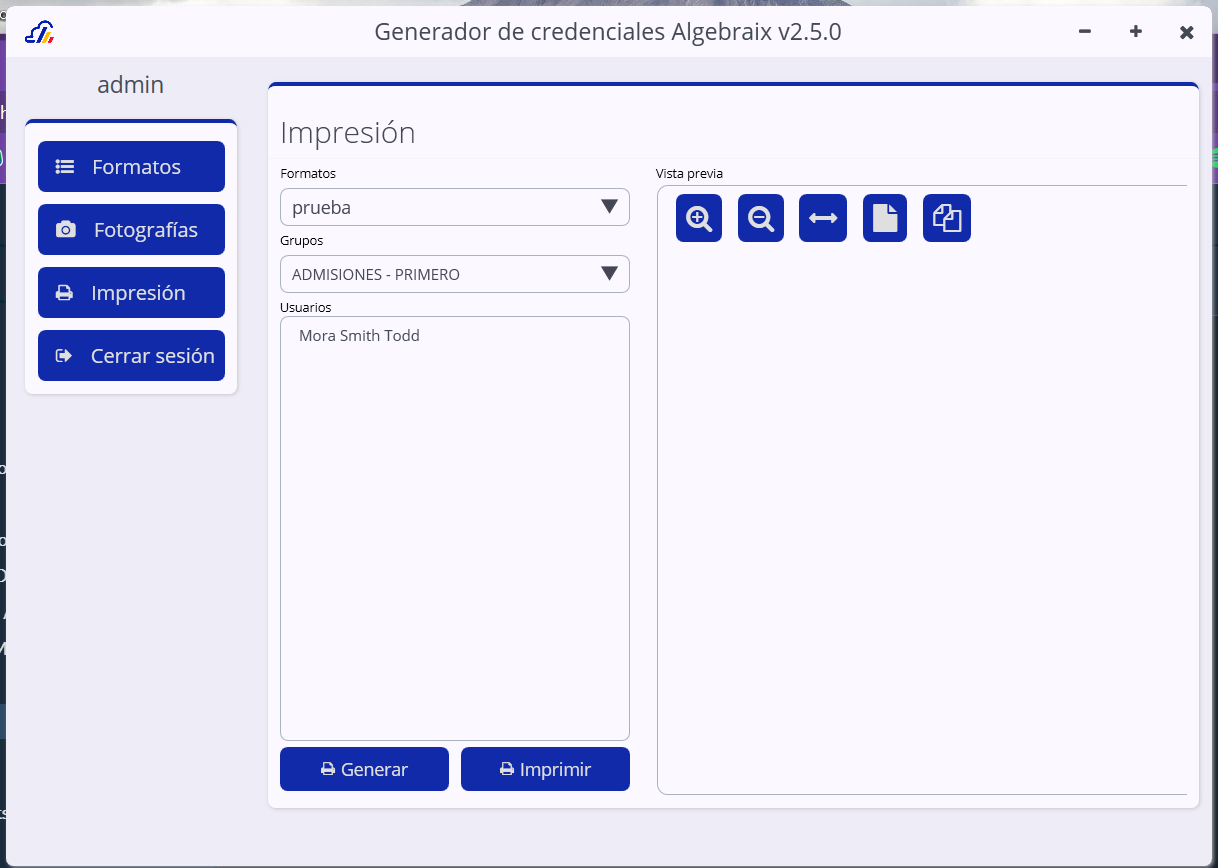
Task: Maximize window using the plus icon
Action: 1135,32
